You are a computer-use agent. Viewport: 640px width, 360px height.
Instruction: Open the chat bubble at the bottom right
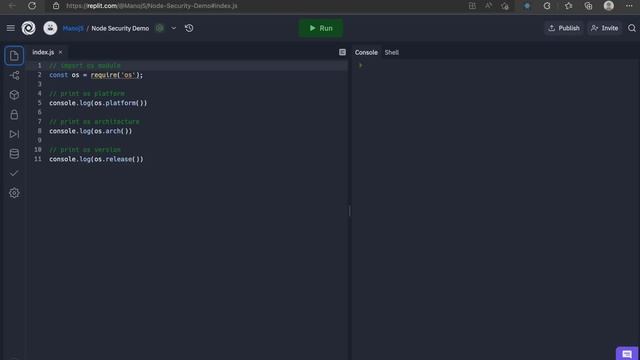tap(627, 354)
